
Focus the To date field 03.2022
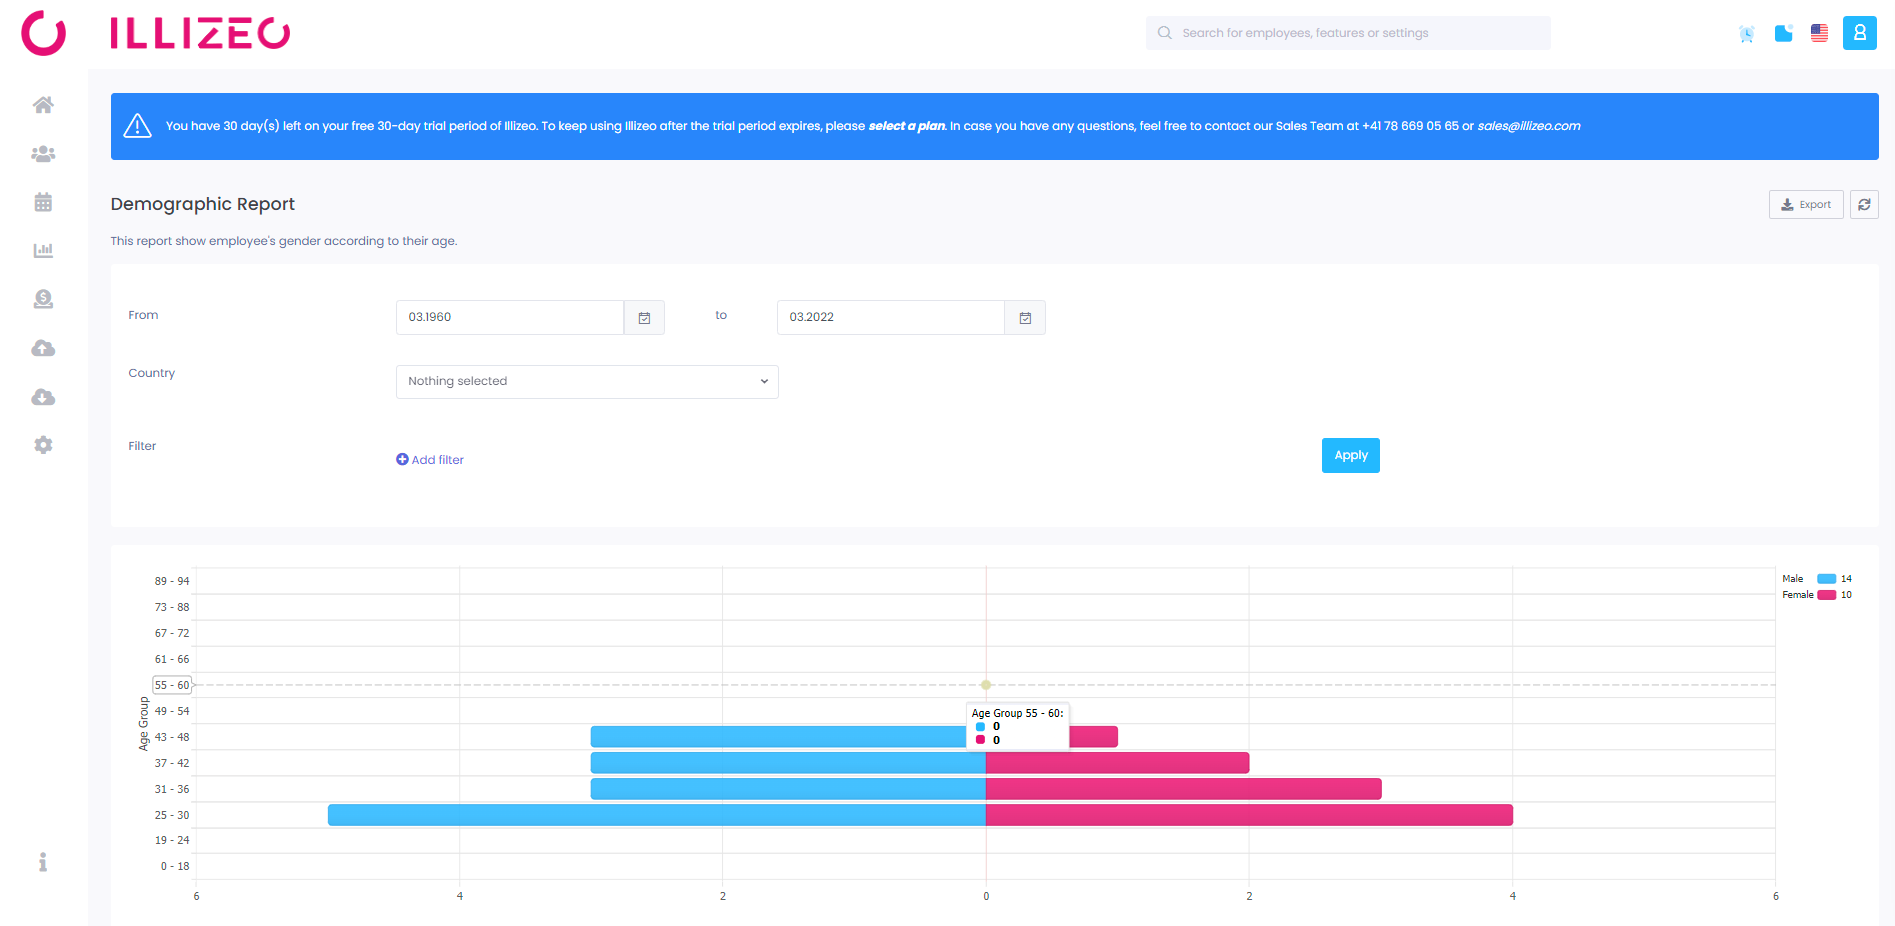click(x=891, y=318)
